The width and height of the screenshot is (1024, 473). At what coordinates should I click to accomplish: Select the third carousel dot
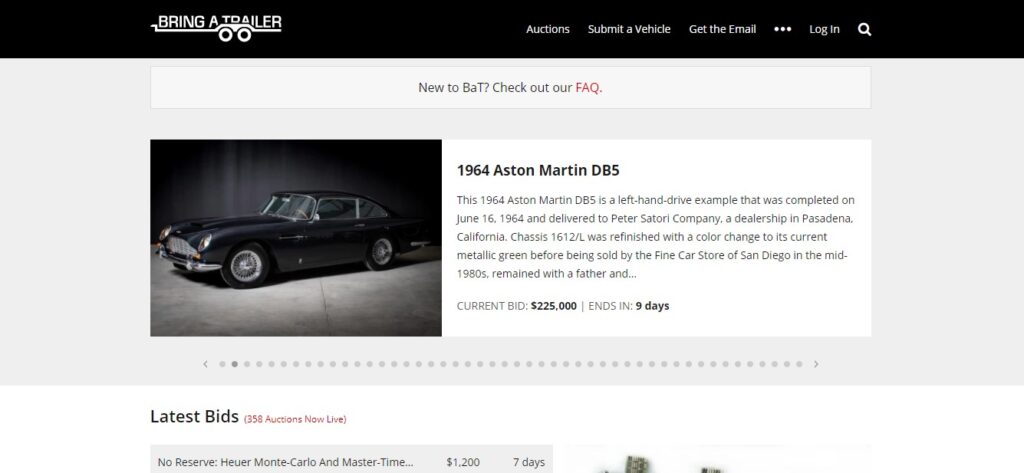coord(247,364)
